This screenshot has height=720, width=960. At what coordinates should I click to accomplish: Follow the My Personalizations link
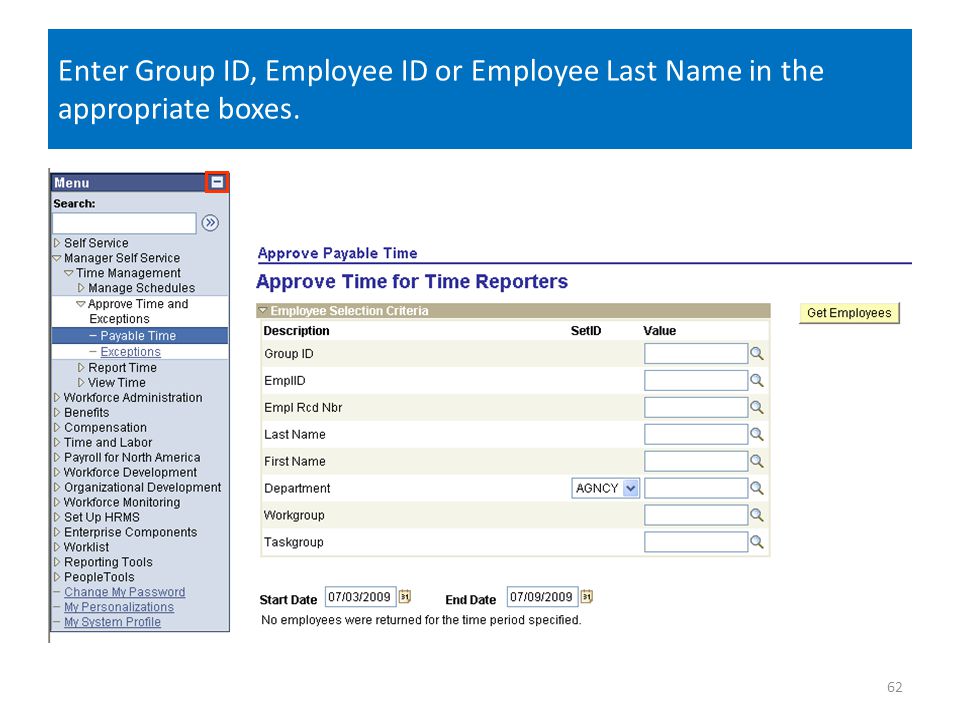[119, 607]
